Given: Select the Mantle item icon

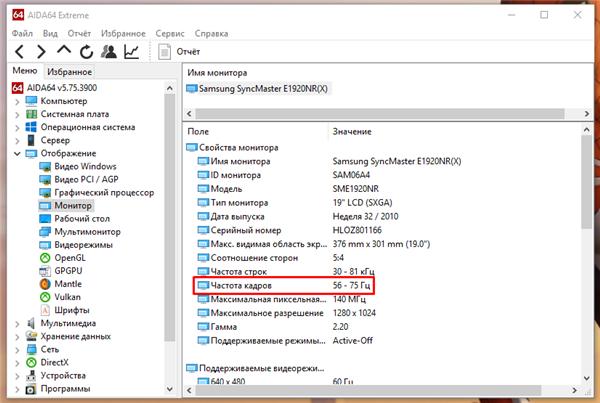Looking at the screenshot, I should point(45,284).
